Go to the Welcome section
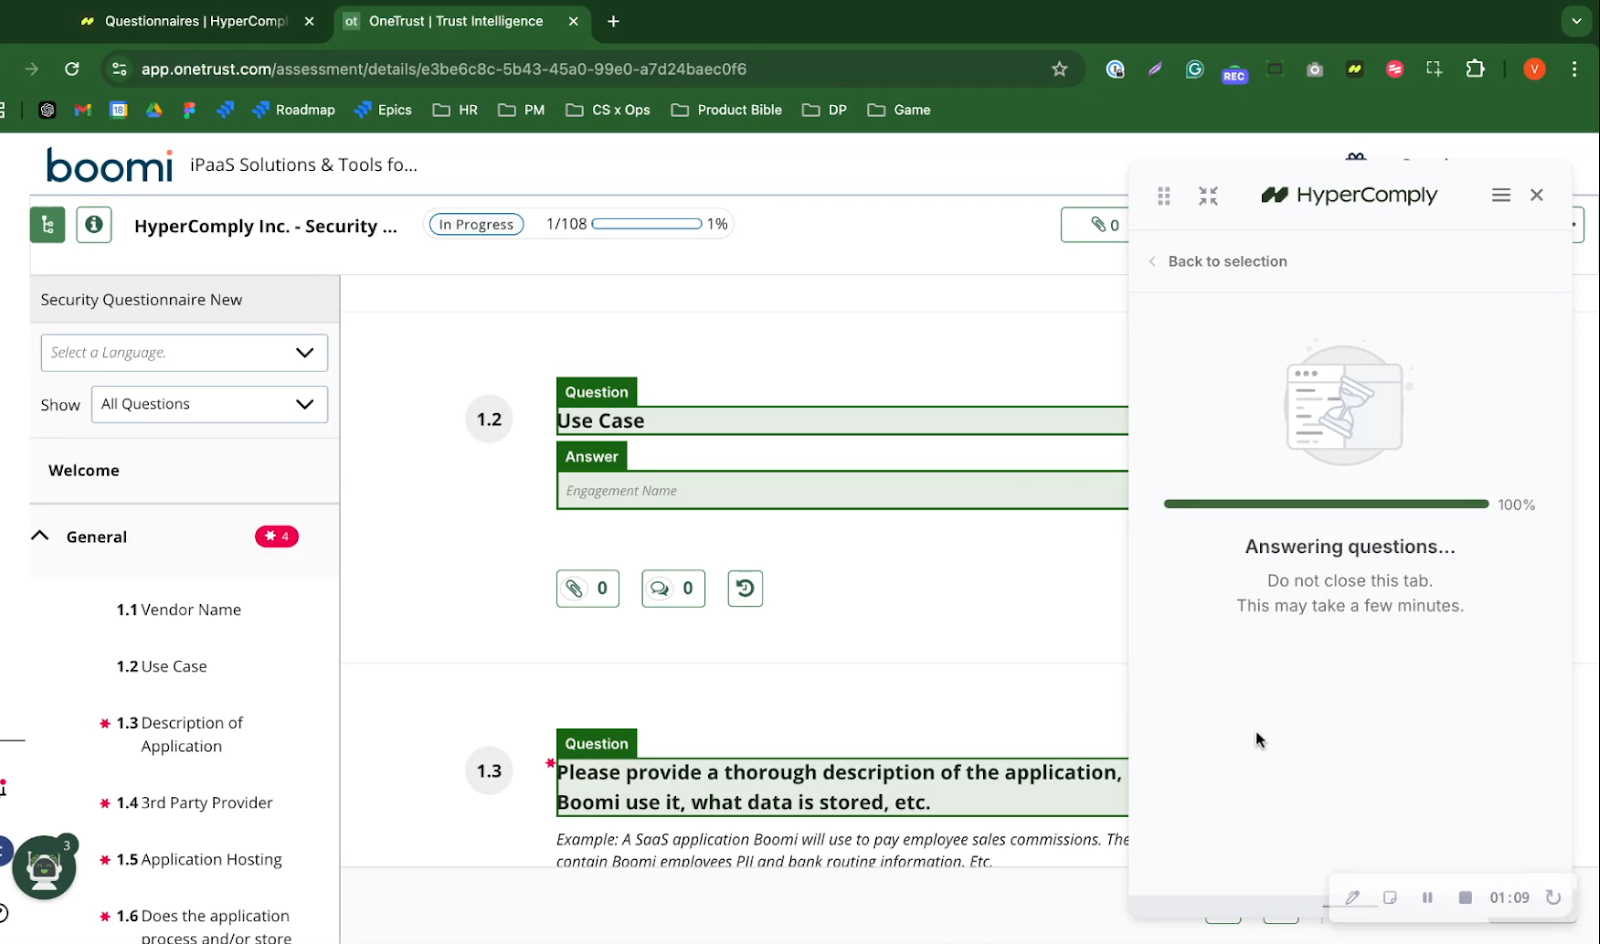1600x944 pixels. (84, 470)
